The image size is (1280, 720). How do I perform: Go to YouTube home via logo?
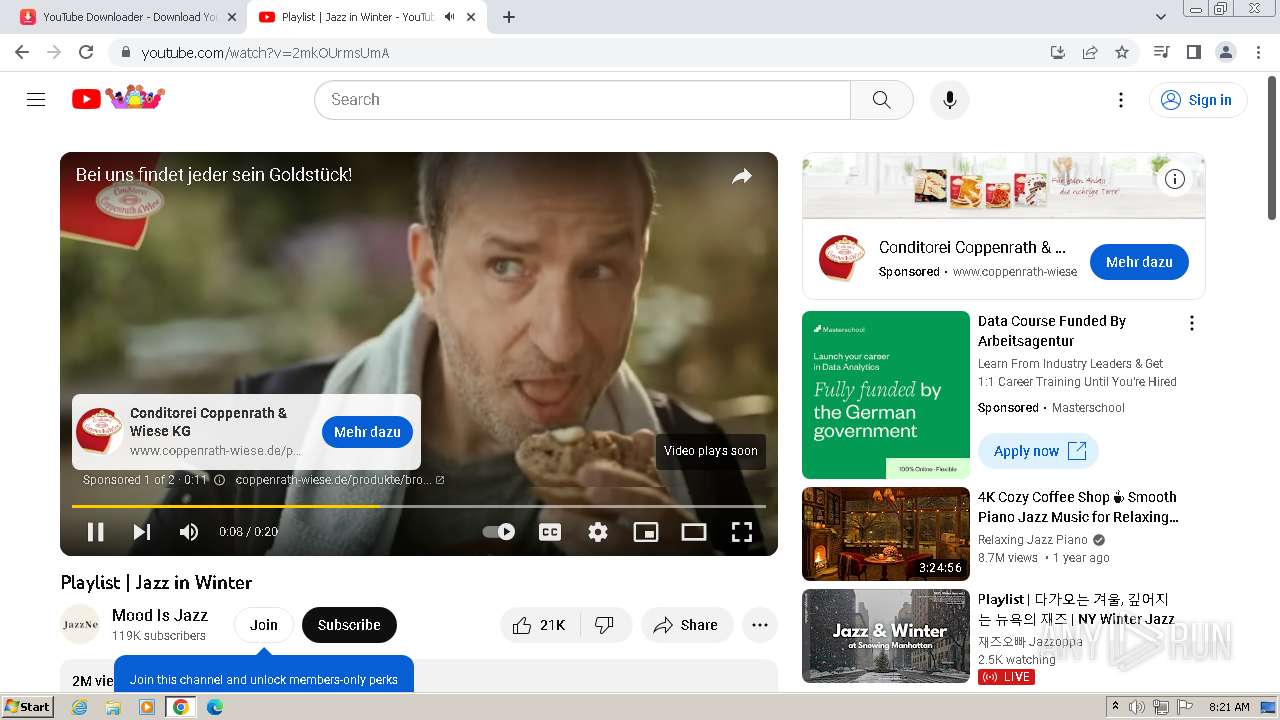pyautogui.click(x=118, y=98)
